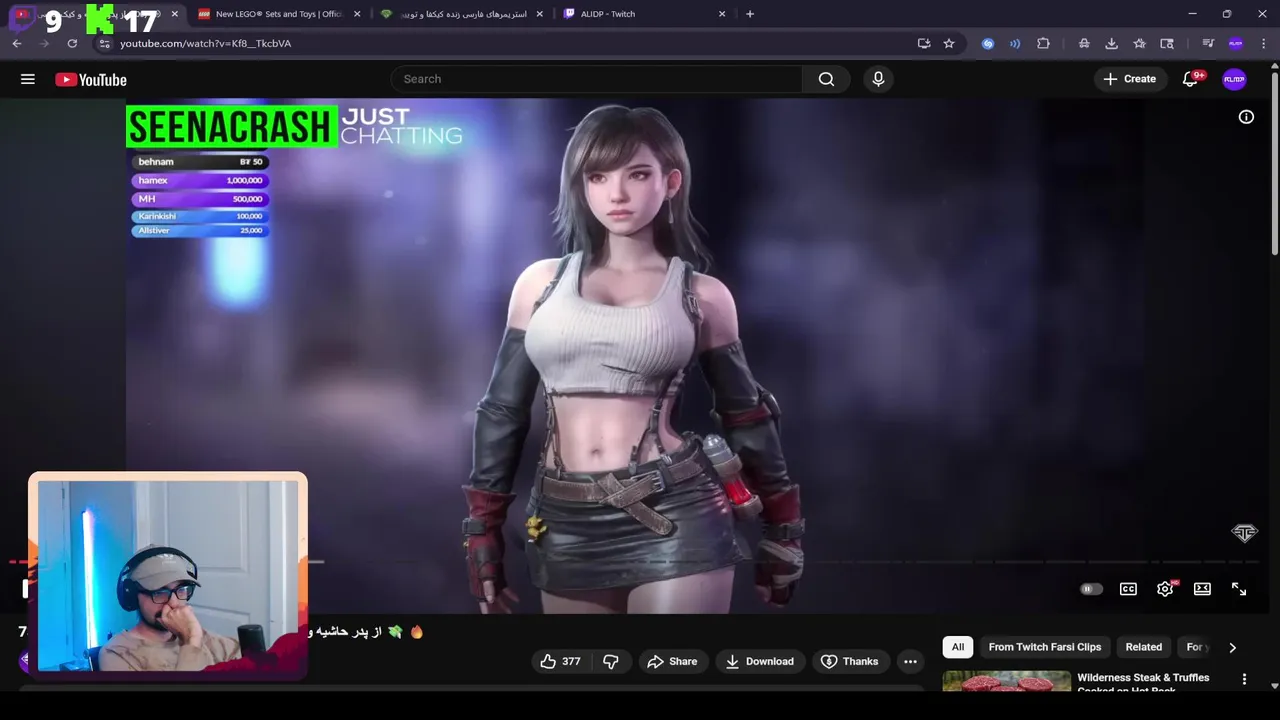
Task: Reload the current page
Action: (72, 43)
